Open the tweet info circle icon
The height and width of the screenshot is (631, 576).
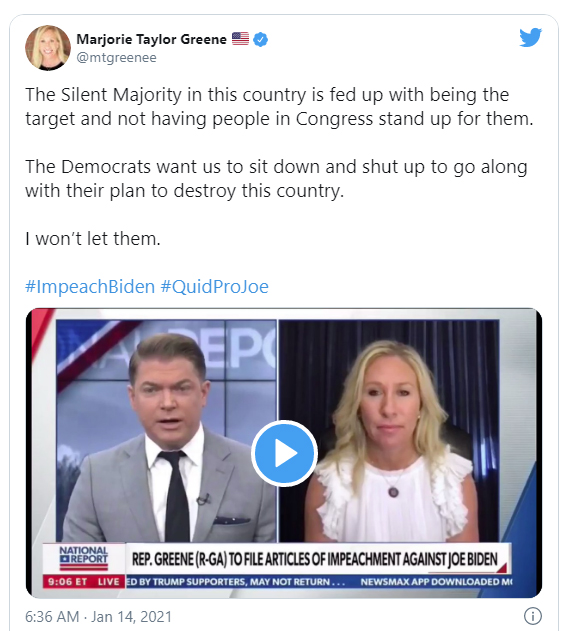click(x=533, y=616)
